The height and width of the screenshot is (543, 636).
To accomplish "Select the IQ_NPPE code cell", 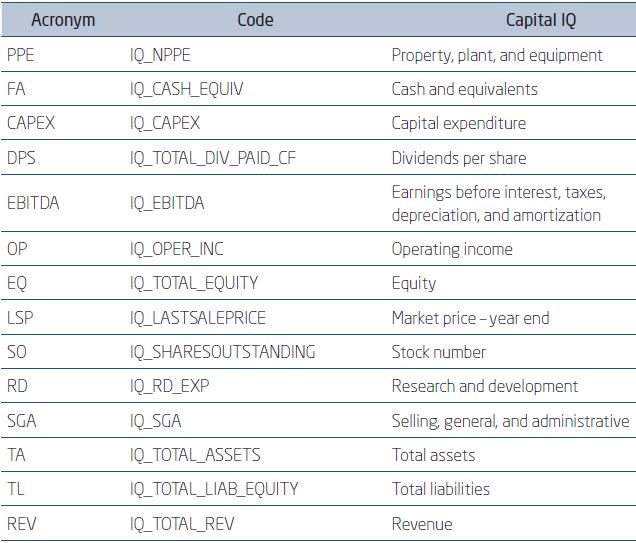I will point(165,55).
